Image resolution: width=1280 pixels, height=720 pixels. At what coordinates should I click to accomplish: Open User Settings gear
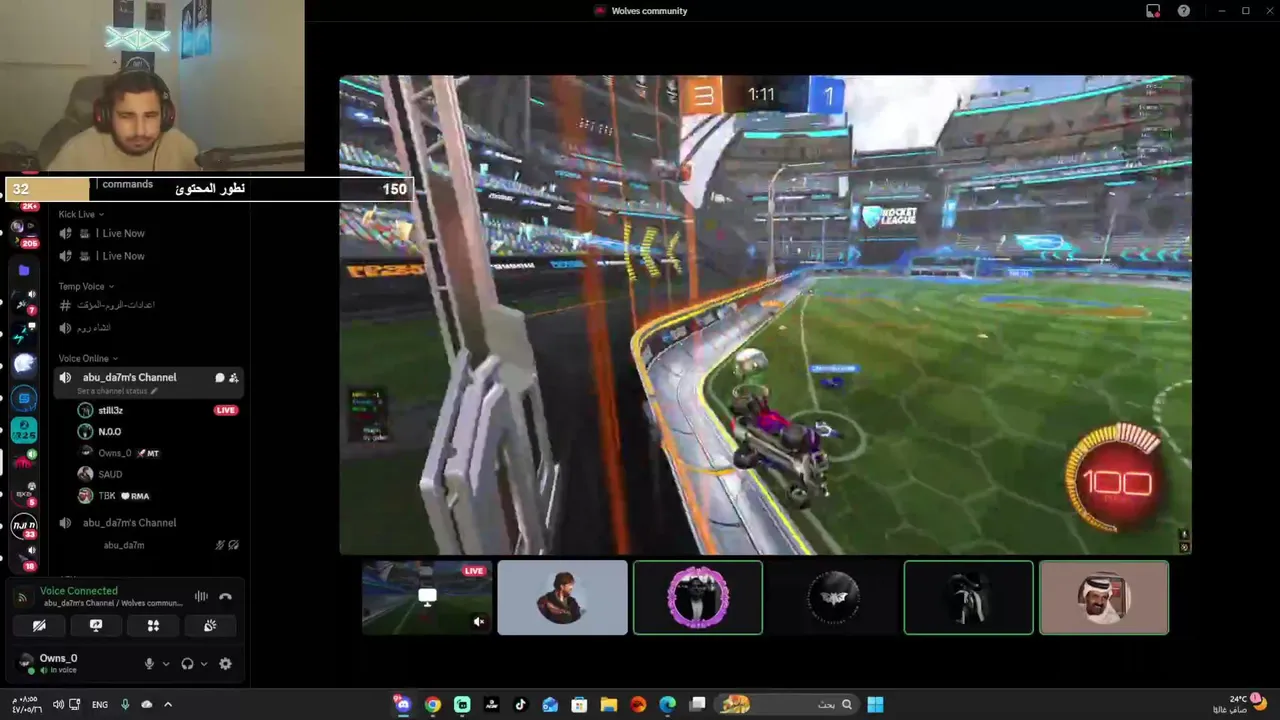(x=225, y=663)
